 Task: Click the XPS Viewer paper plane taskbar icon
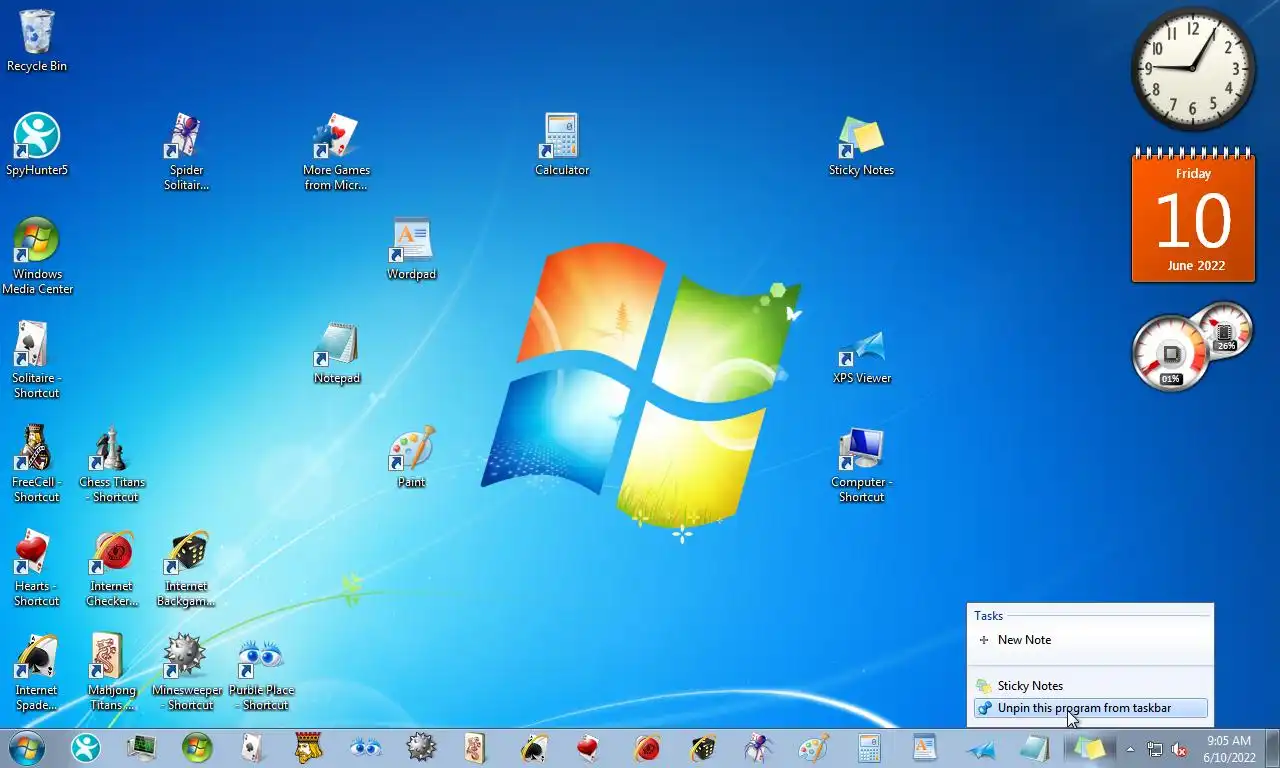(981, 747)
